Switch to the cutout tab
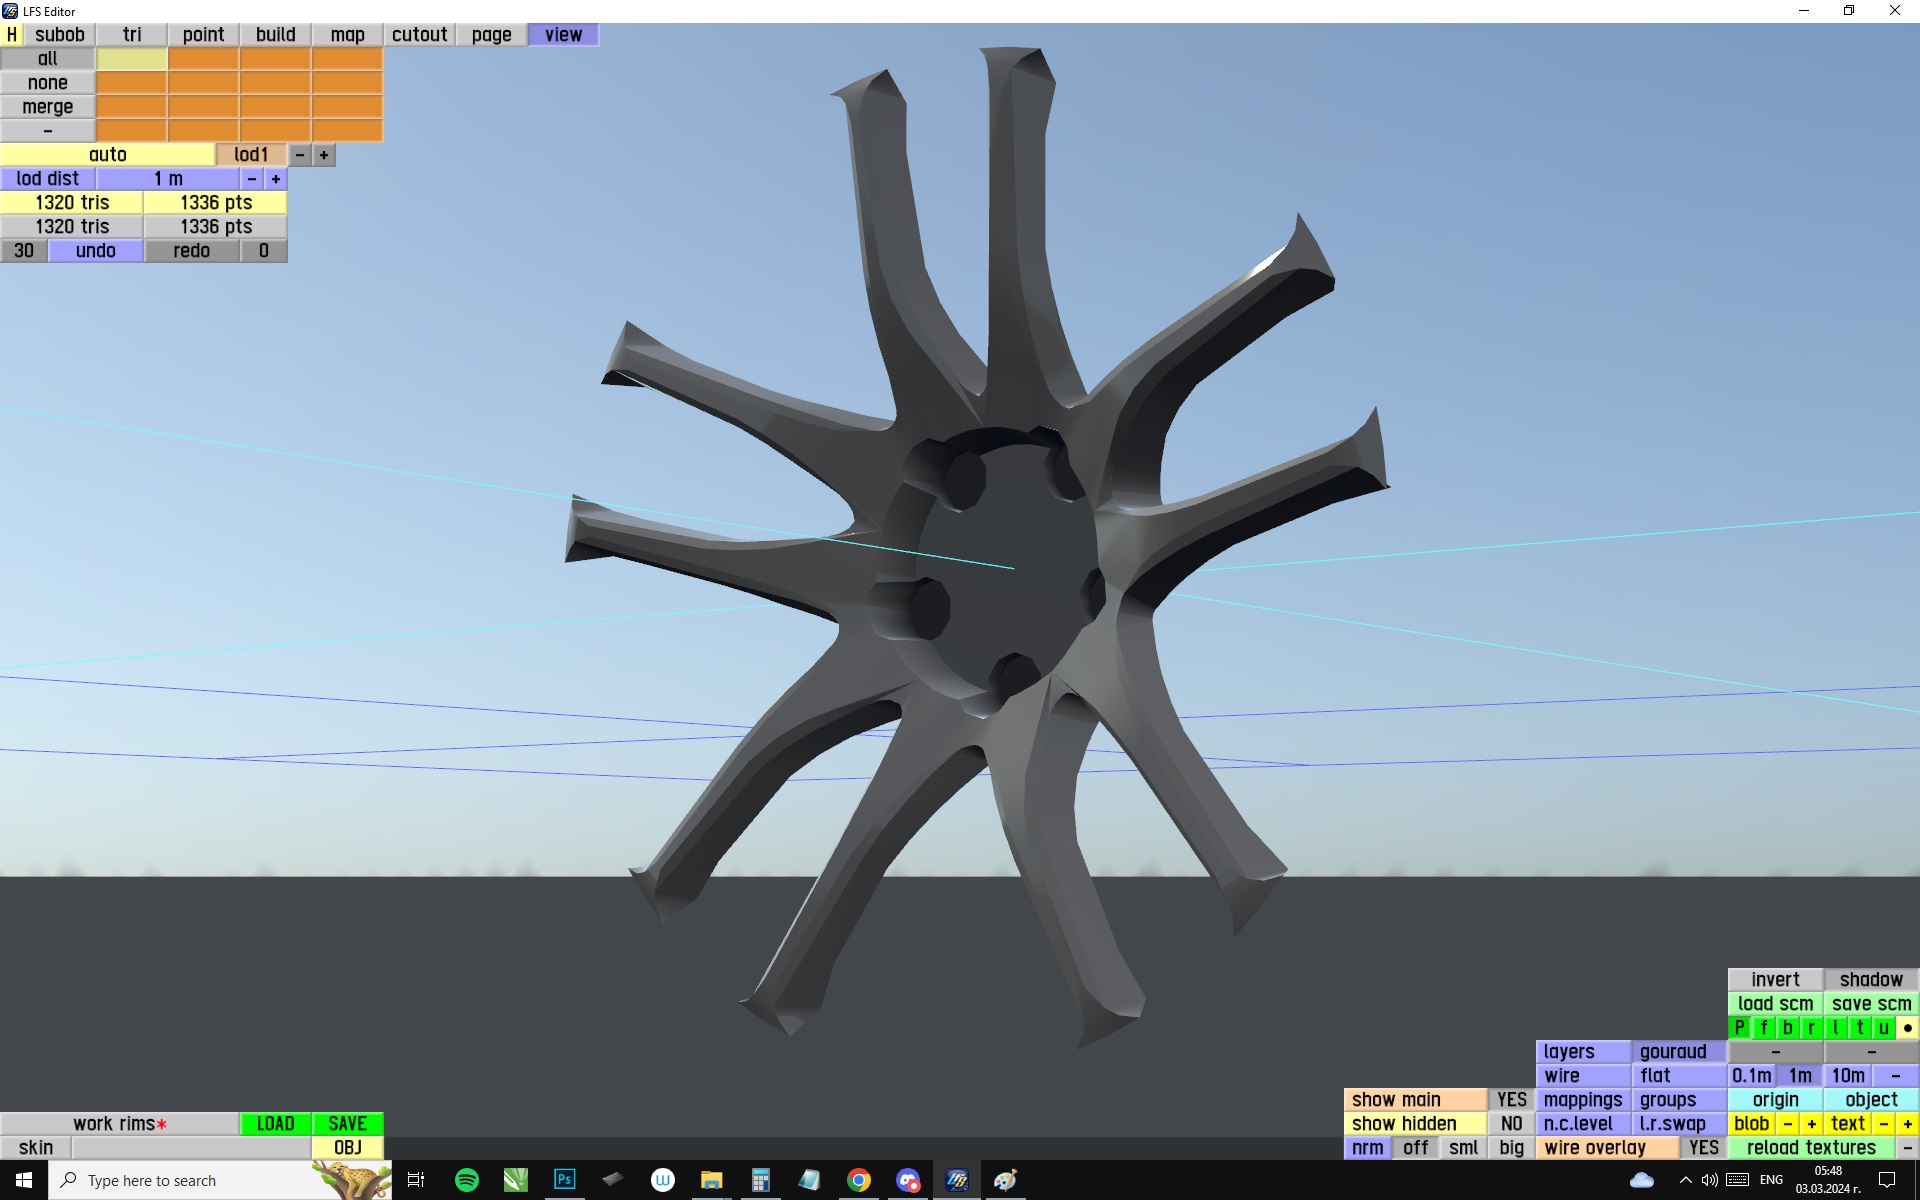Screen dimensions: 1920x1200 [x=419, y=35]
